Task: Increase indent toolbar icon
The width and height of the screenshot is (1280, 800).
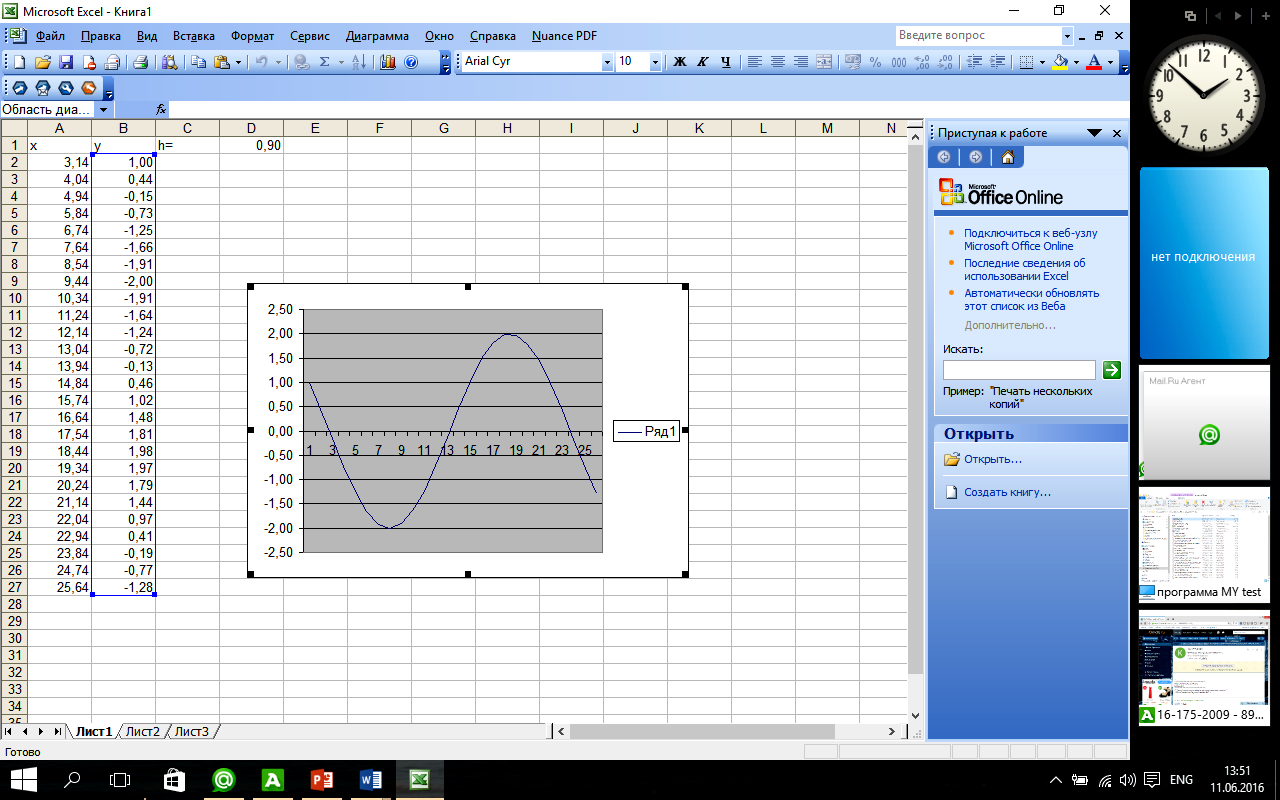Action: coord(997,62)
